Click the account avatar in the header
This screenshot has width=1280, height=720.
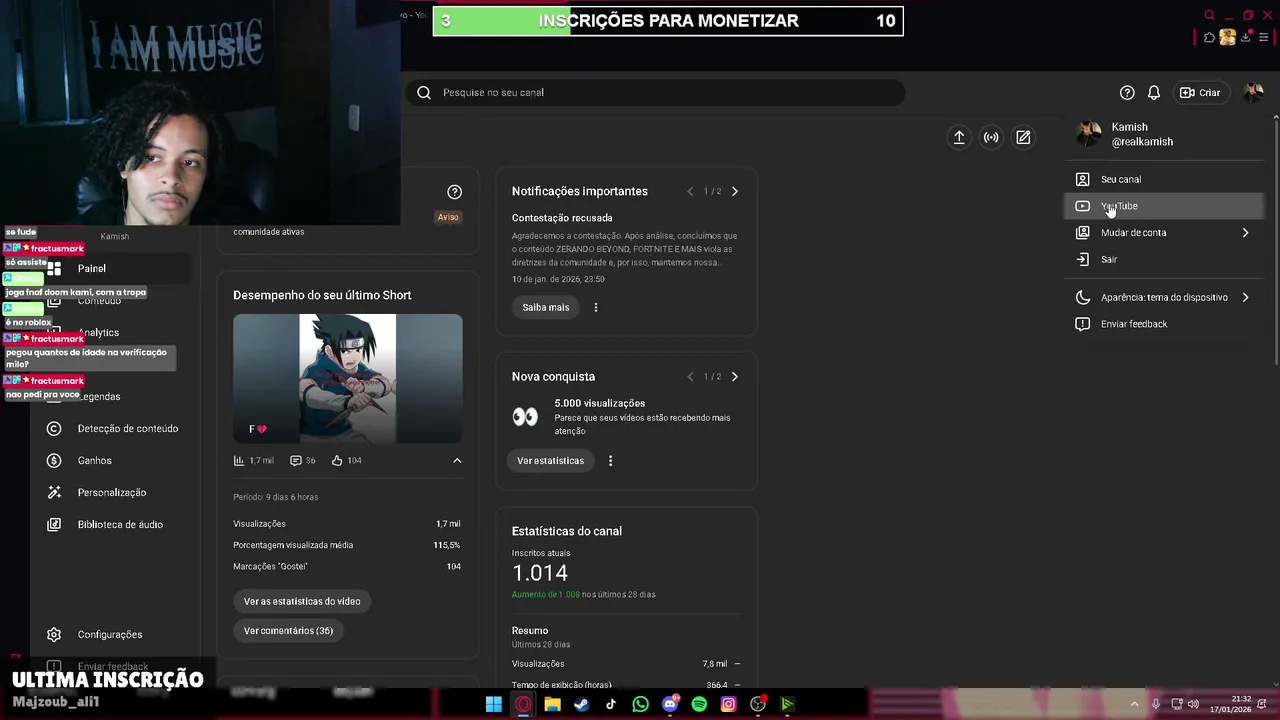(x=1253, y=92)
